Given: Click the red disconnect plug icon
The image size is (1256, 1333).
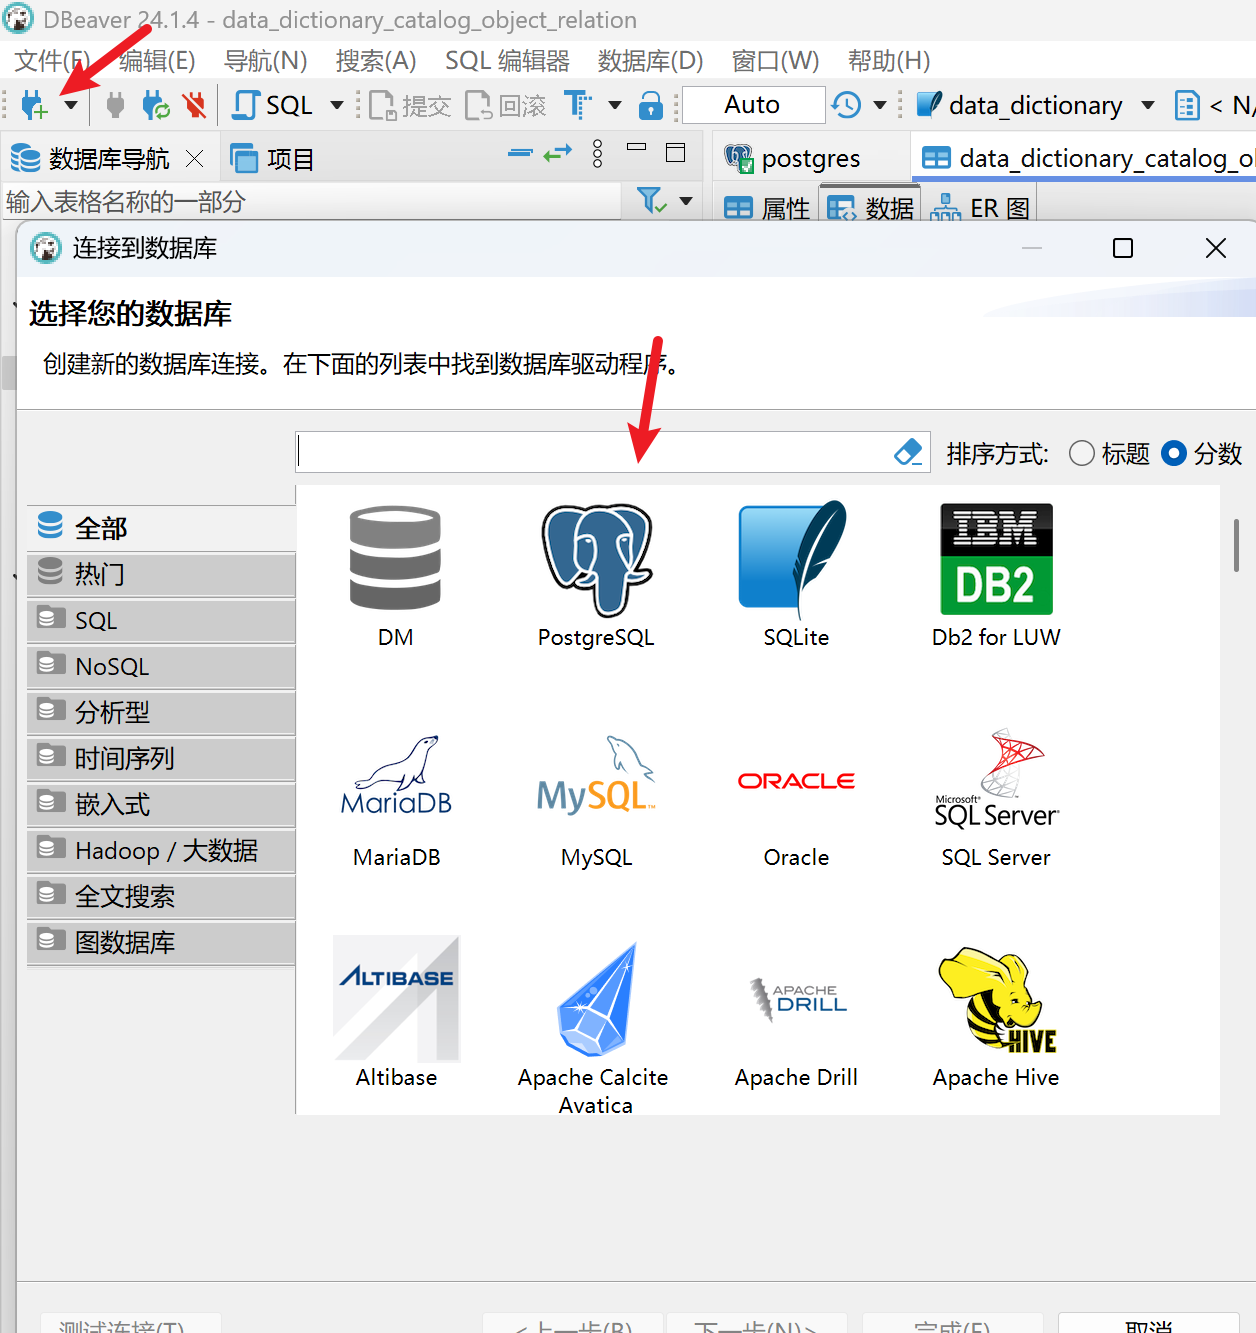Looking at the screenshot, I should [194, 105].
